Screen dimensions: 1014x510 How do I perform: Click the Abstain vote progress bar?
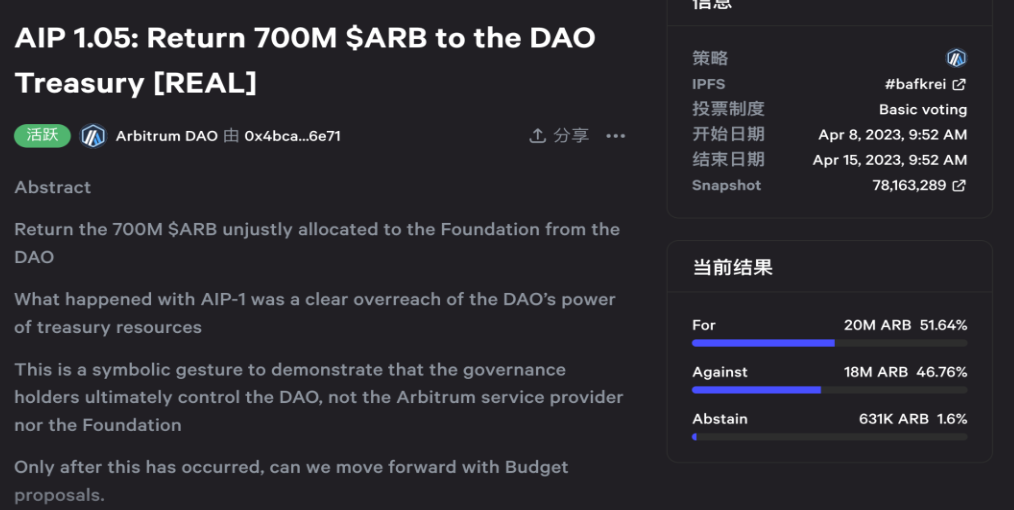tap(830, 437)
